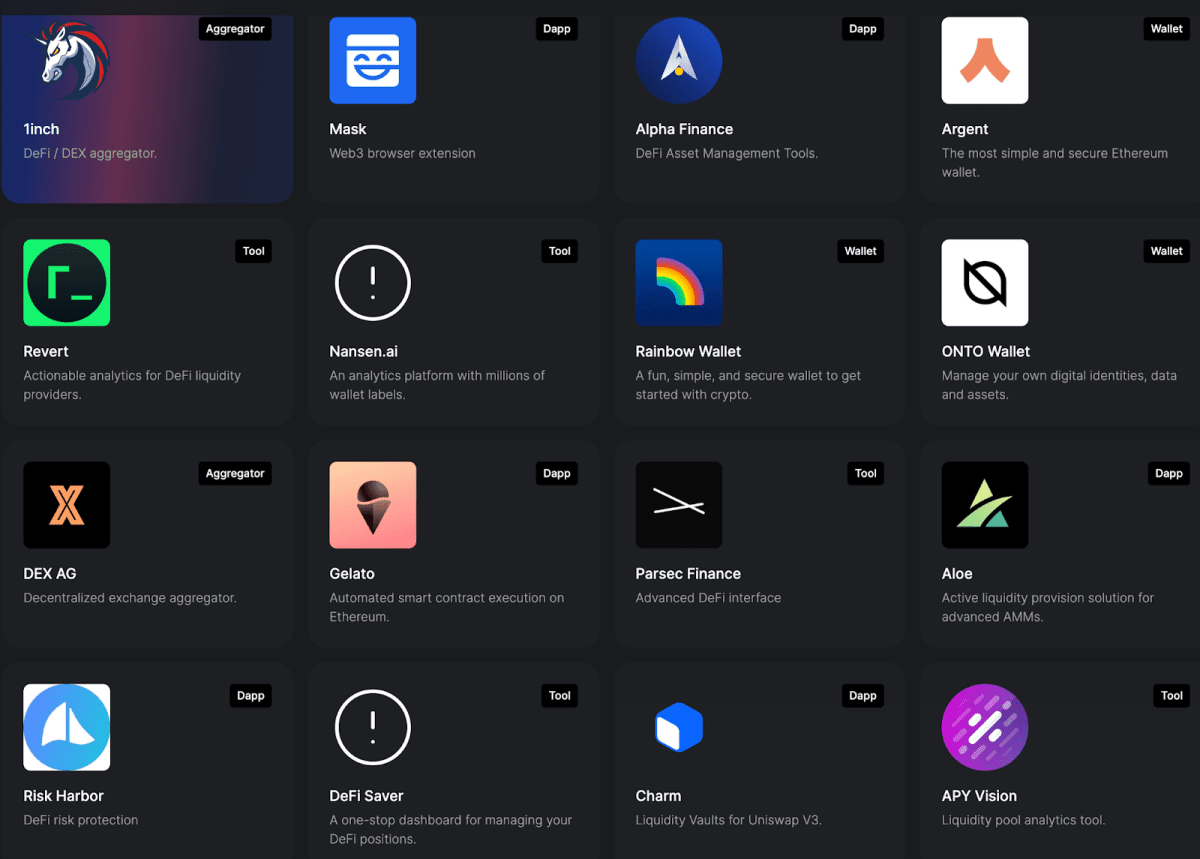Viewport: 1200px width, 859px height.
Task: Click the Dapp tag on Alpha Finance card
Action: (x=863, y=29)
